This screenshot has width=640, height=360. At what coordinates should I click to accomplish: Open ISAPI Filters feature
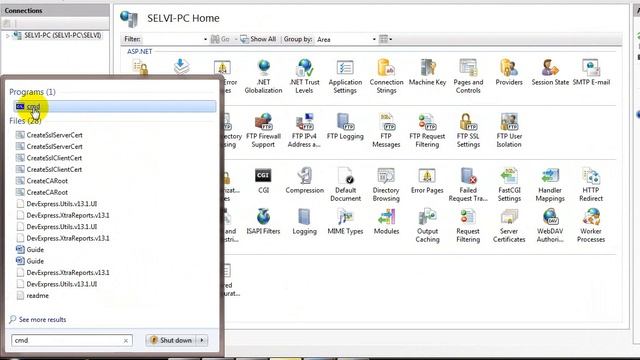(x=263, y=222)
